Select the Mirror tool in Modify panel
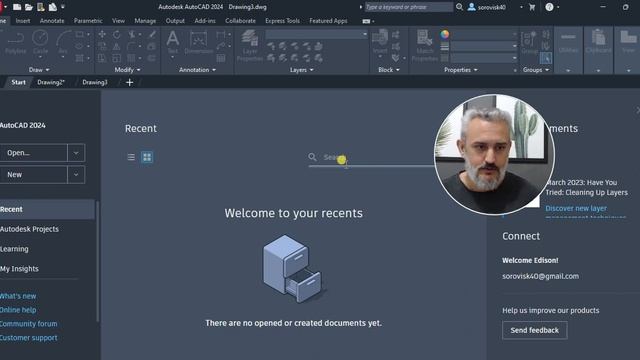 coord(117,47)
